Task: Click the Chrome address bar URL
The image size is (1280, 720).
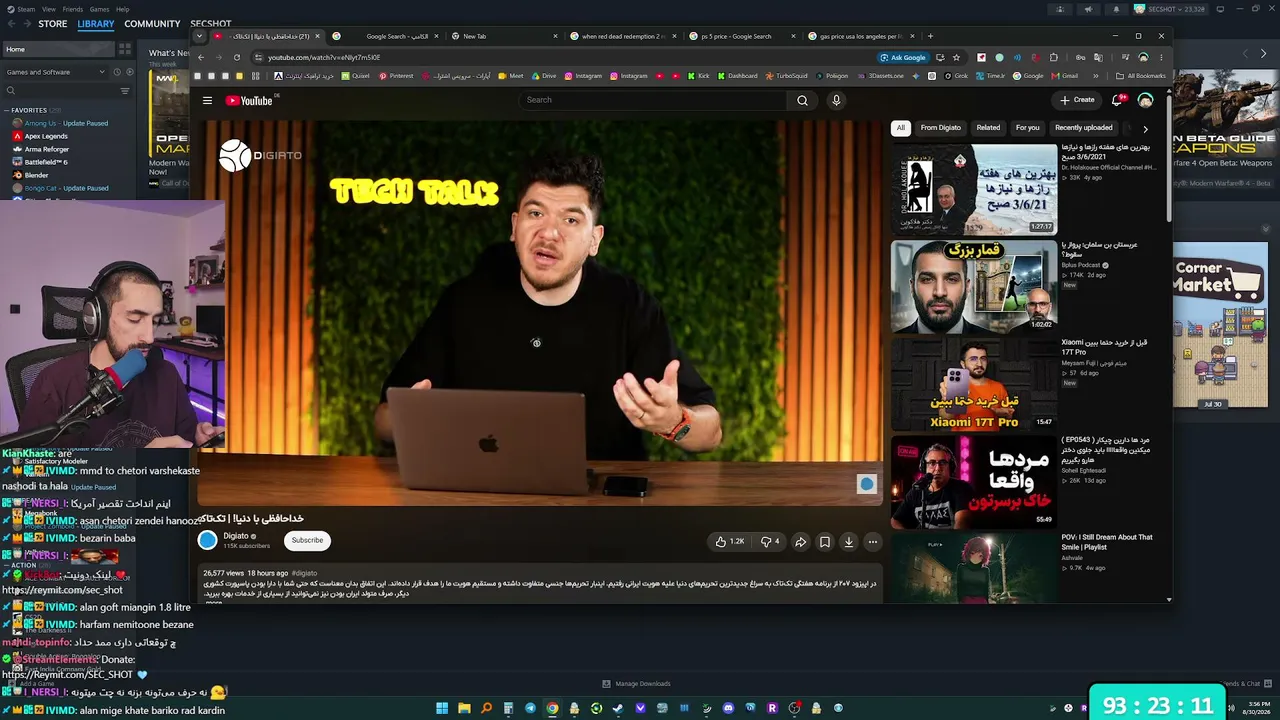Action: [324, 57]
